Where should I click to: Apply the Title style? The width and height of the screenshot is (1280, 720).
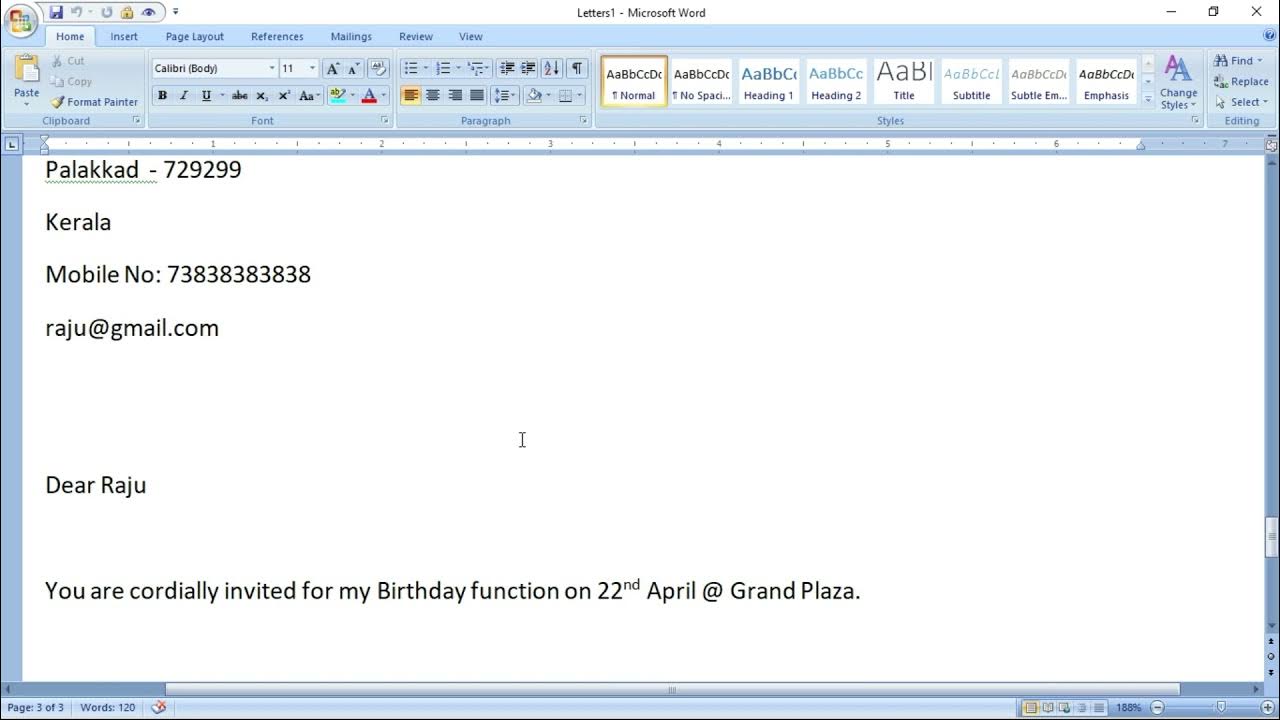904,81
